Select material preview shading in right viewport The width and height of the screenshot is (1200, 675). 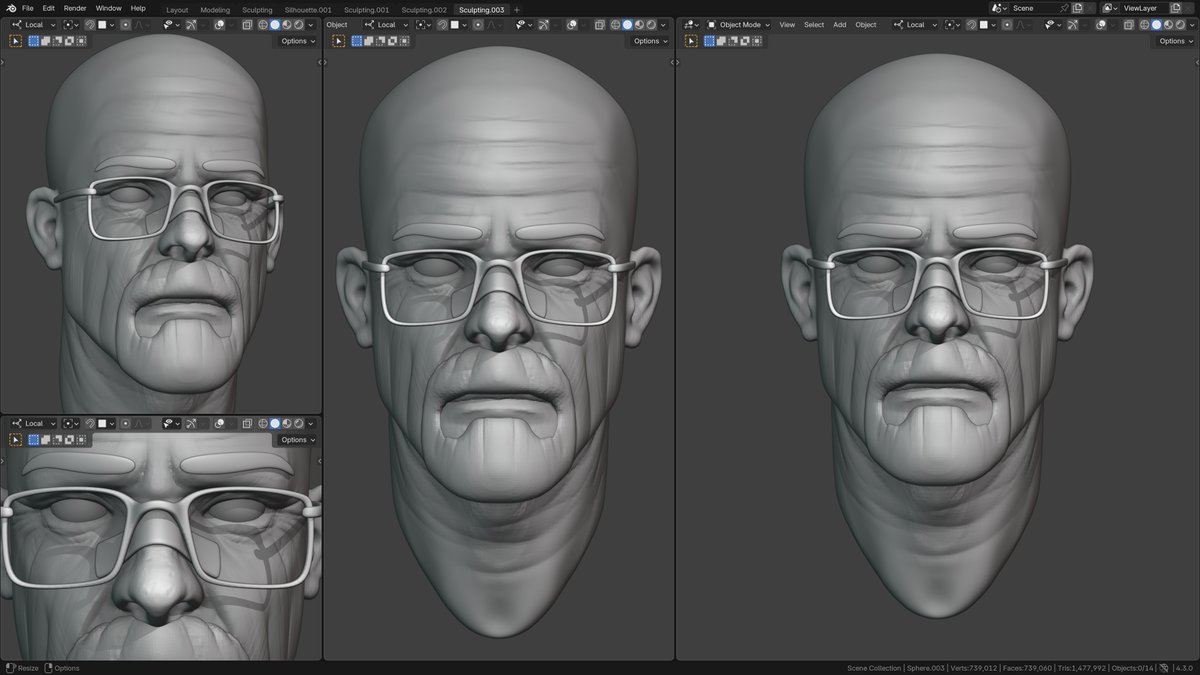1168,25
